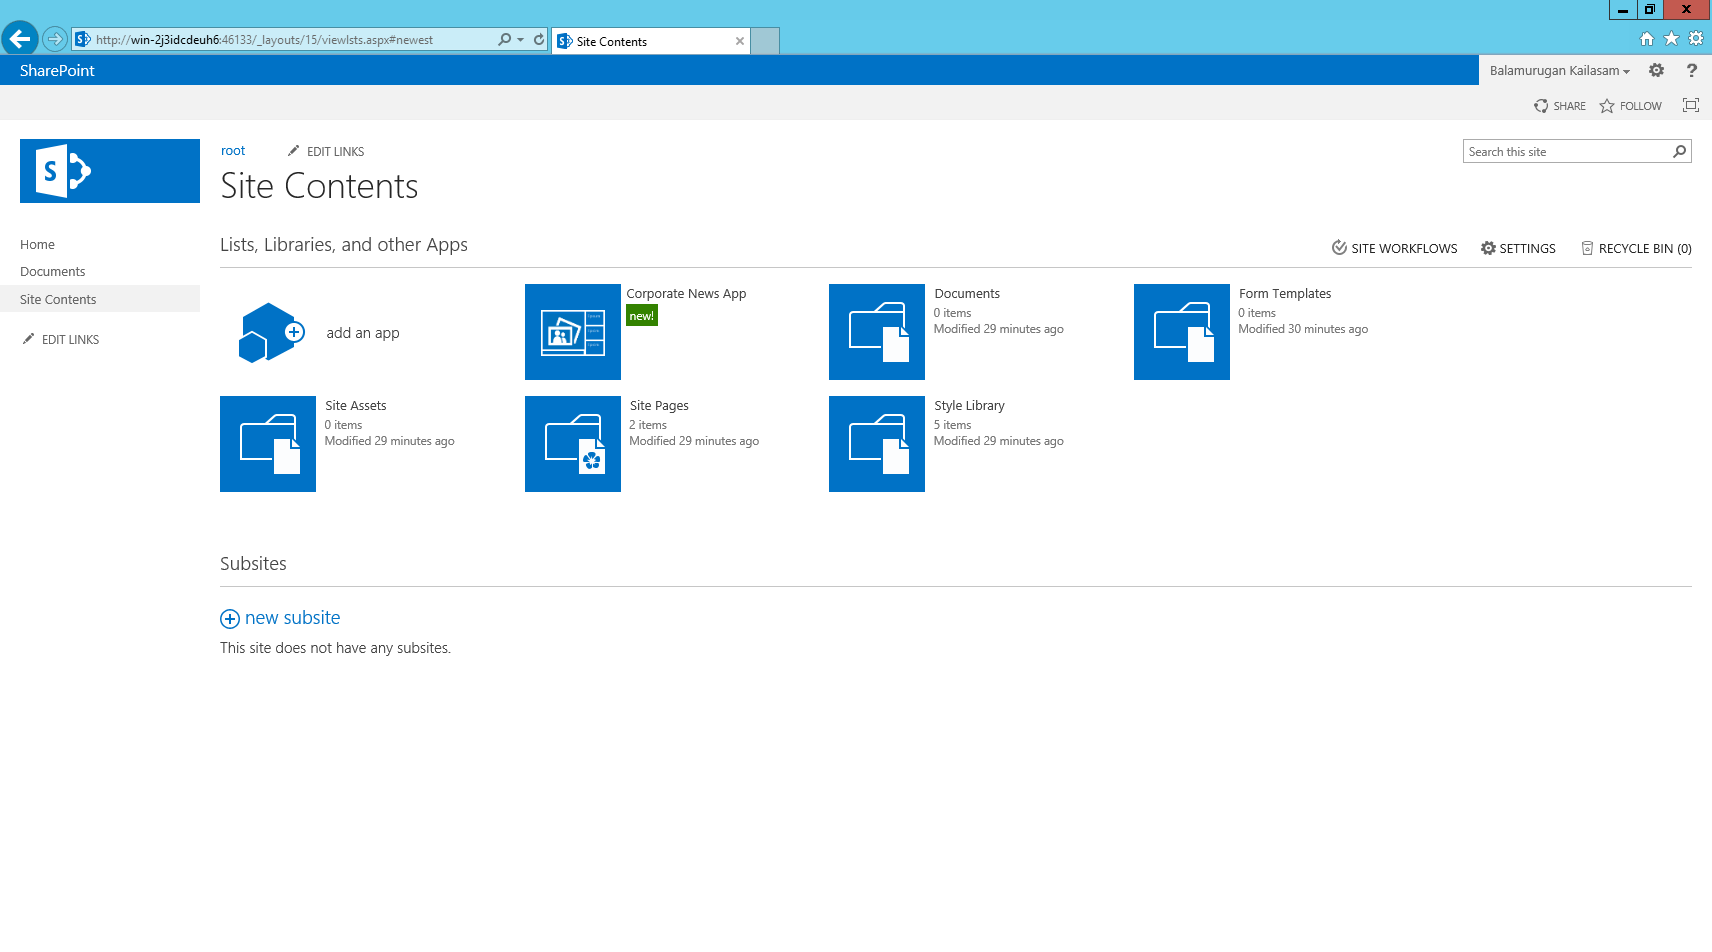The height and width of the screenshot is (952, 1712).
Task: Go to Home in left navigation
Action: click(x=38, y=245)
